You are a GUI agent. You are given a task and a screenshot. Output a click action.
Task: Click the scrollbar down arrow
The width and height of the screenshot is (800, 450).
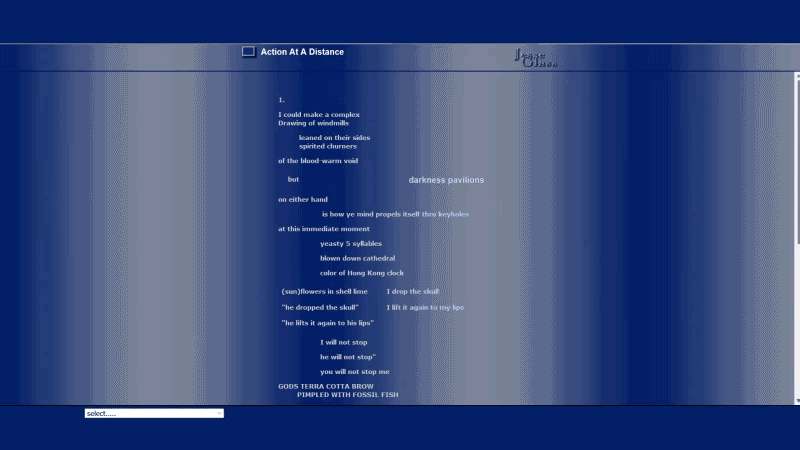[x=796, y=400]
